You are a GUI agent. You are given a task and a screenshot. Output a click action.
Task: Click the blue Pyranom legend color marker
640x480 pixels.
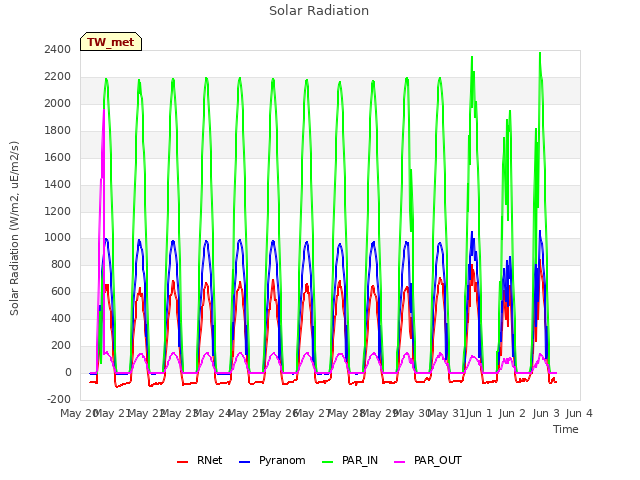tap(244, 462)
